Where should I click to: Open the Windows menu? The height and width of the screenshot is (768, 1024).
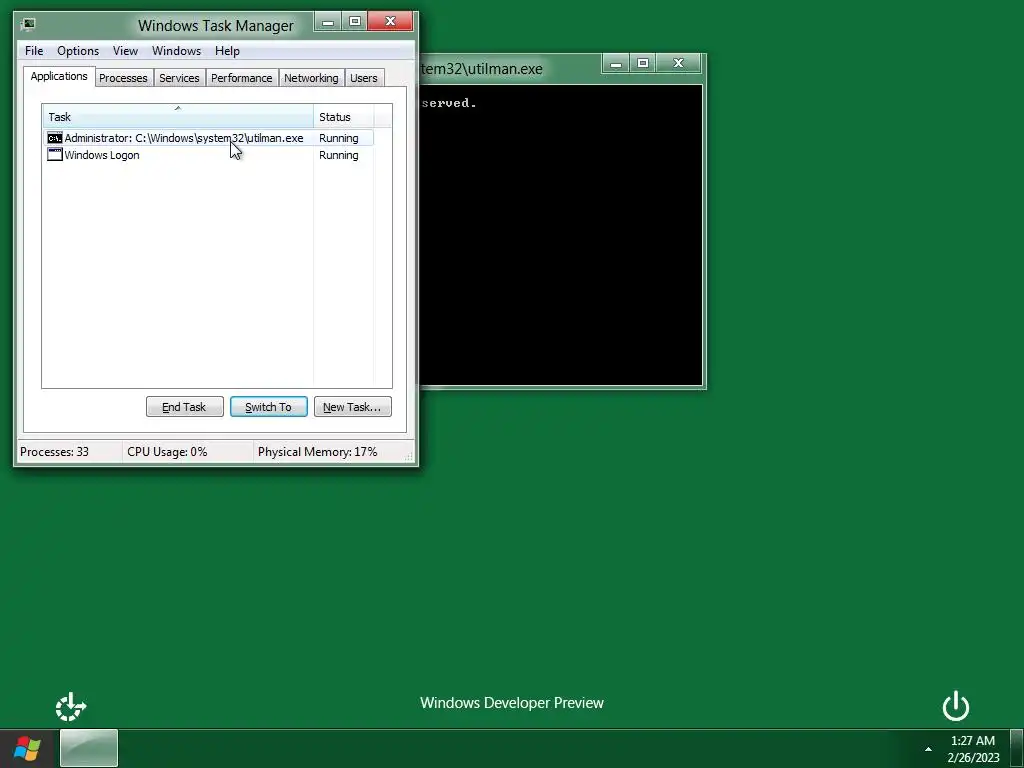pos(176,51)
